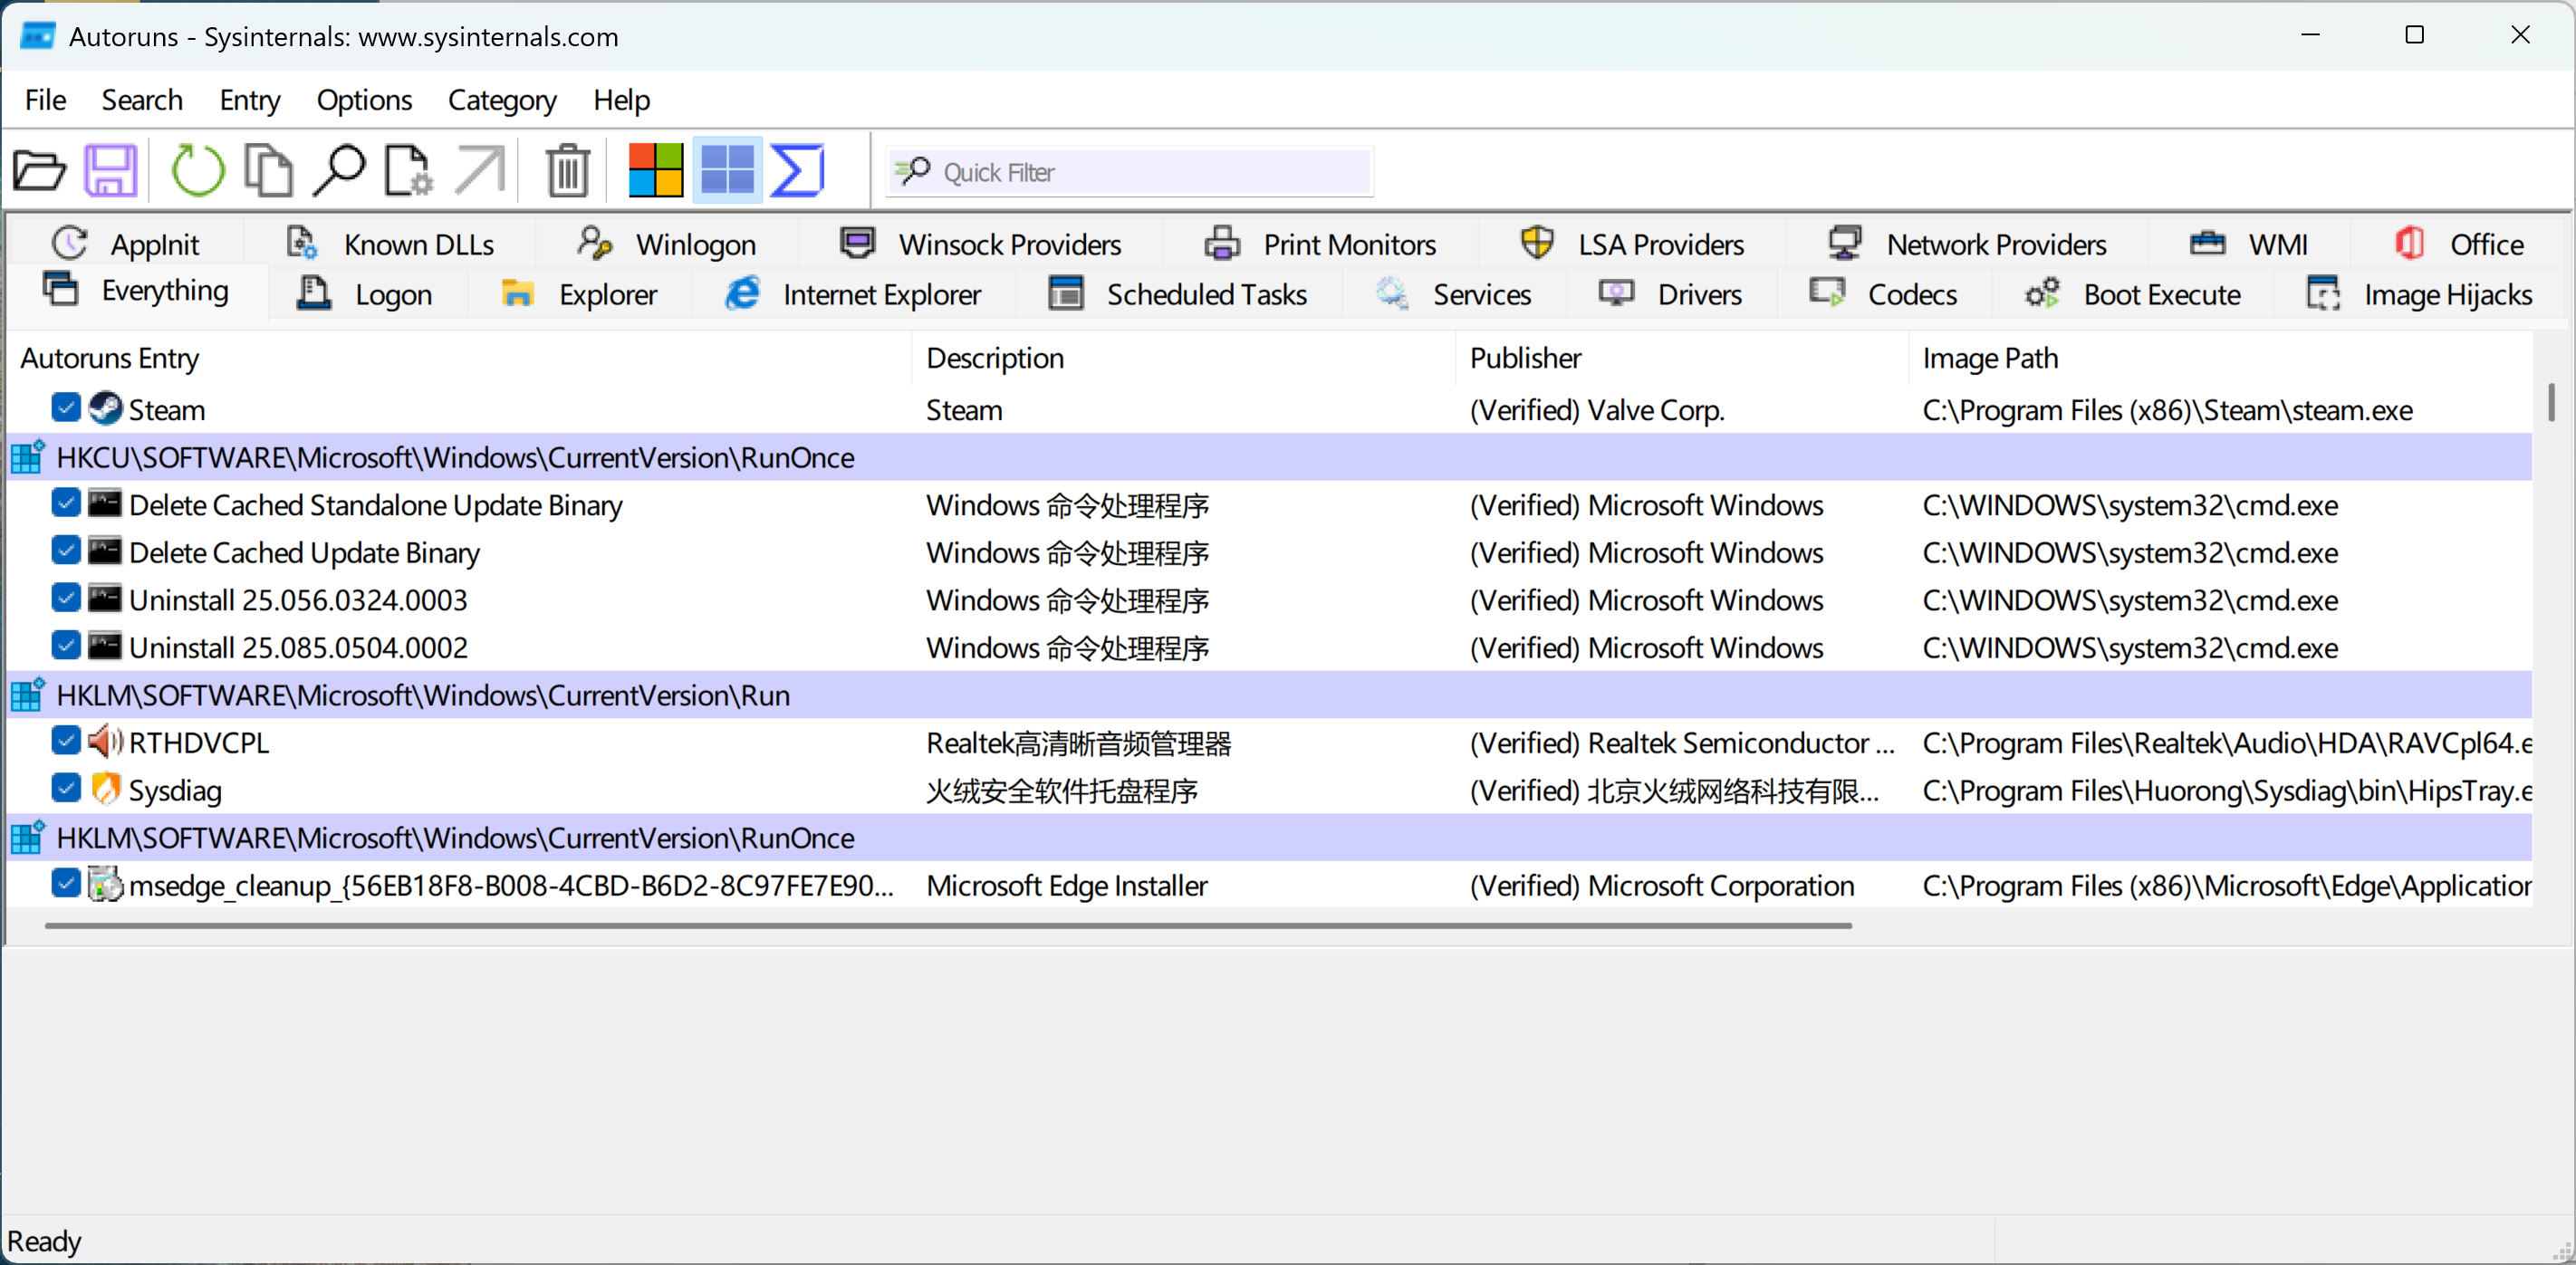Viewport: 2576px width, 1265px height.
Task: Click the Delete trash can icon
Action: click(568, 171)
